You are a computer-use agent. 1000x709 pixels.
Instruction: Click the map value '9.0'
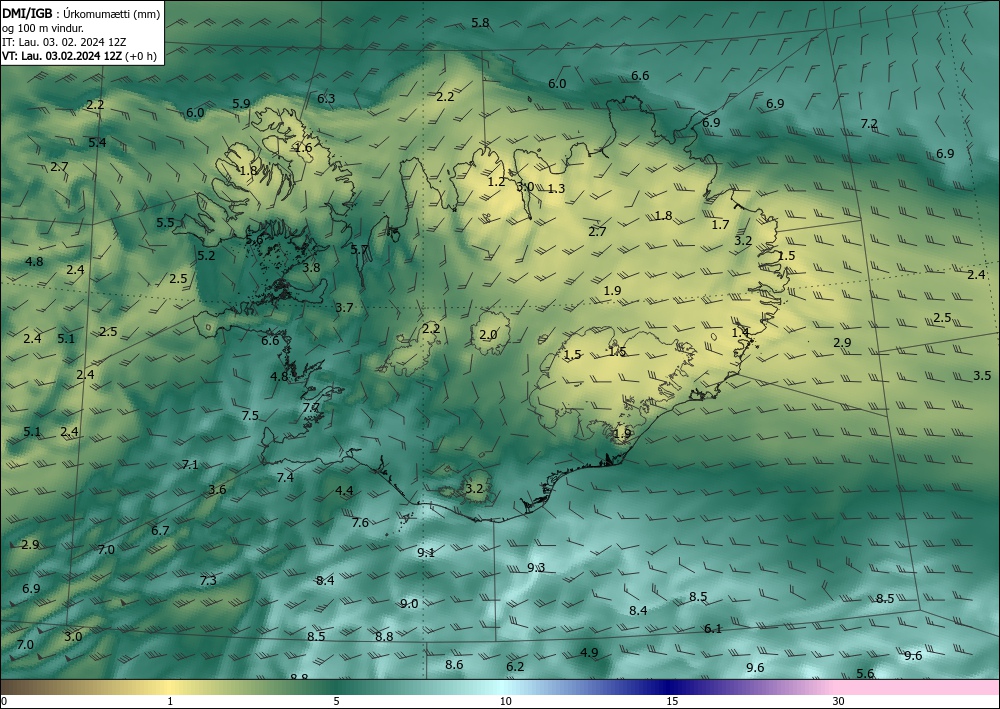coord(409,604)
